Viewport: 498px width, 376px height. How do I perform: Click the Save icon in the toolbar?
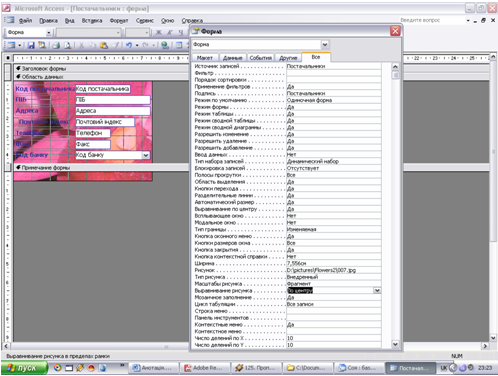click(x=31, y=45)
